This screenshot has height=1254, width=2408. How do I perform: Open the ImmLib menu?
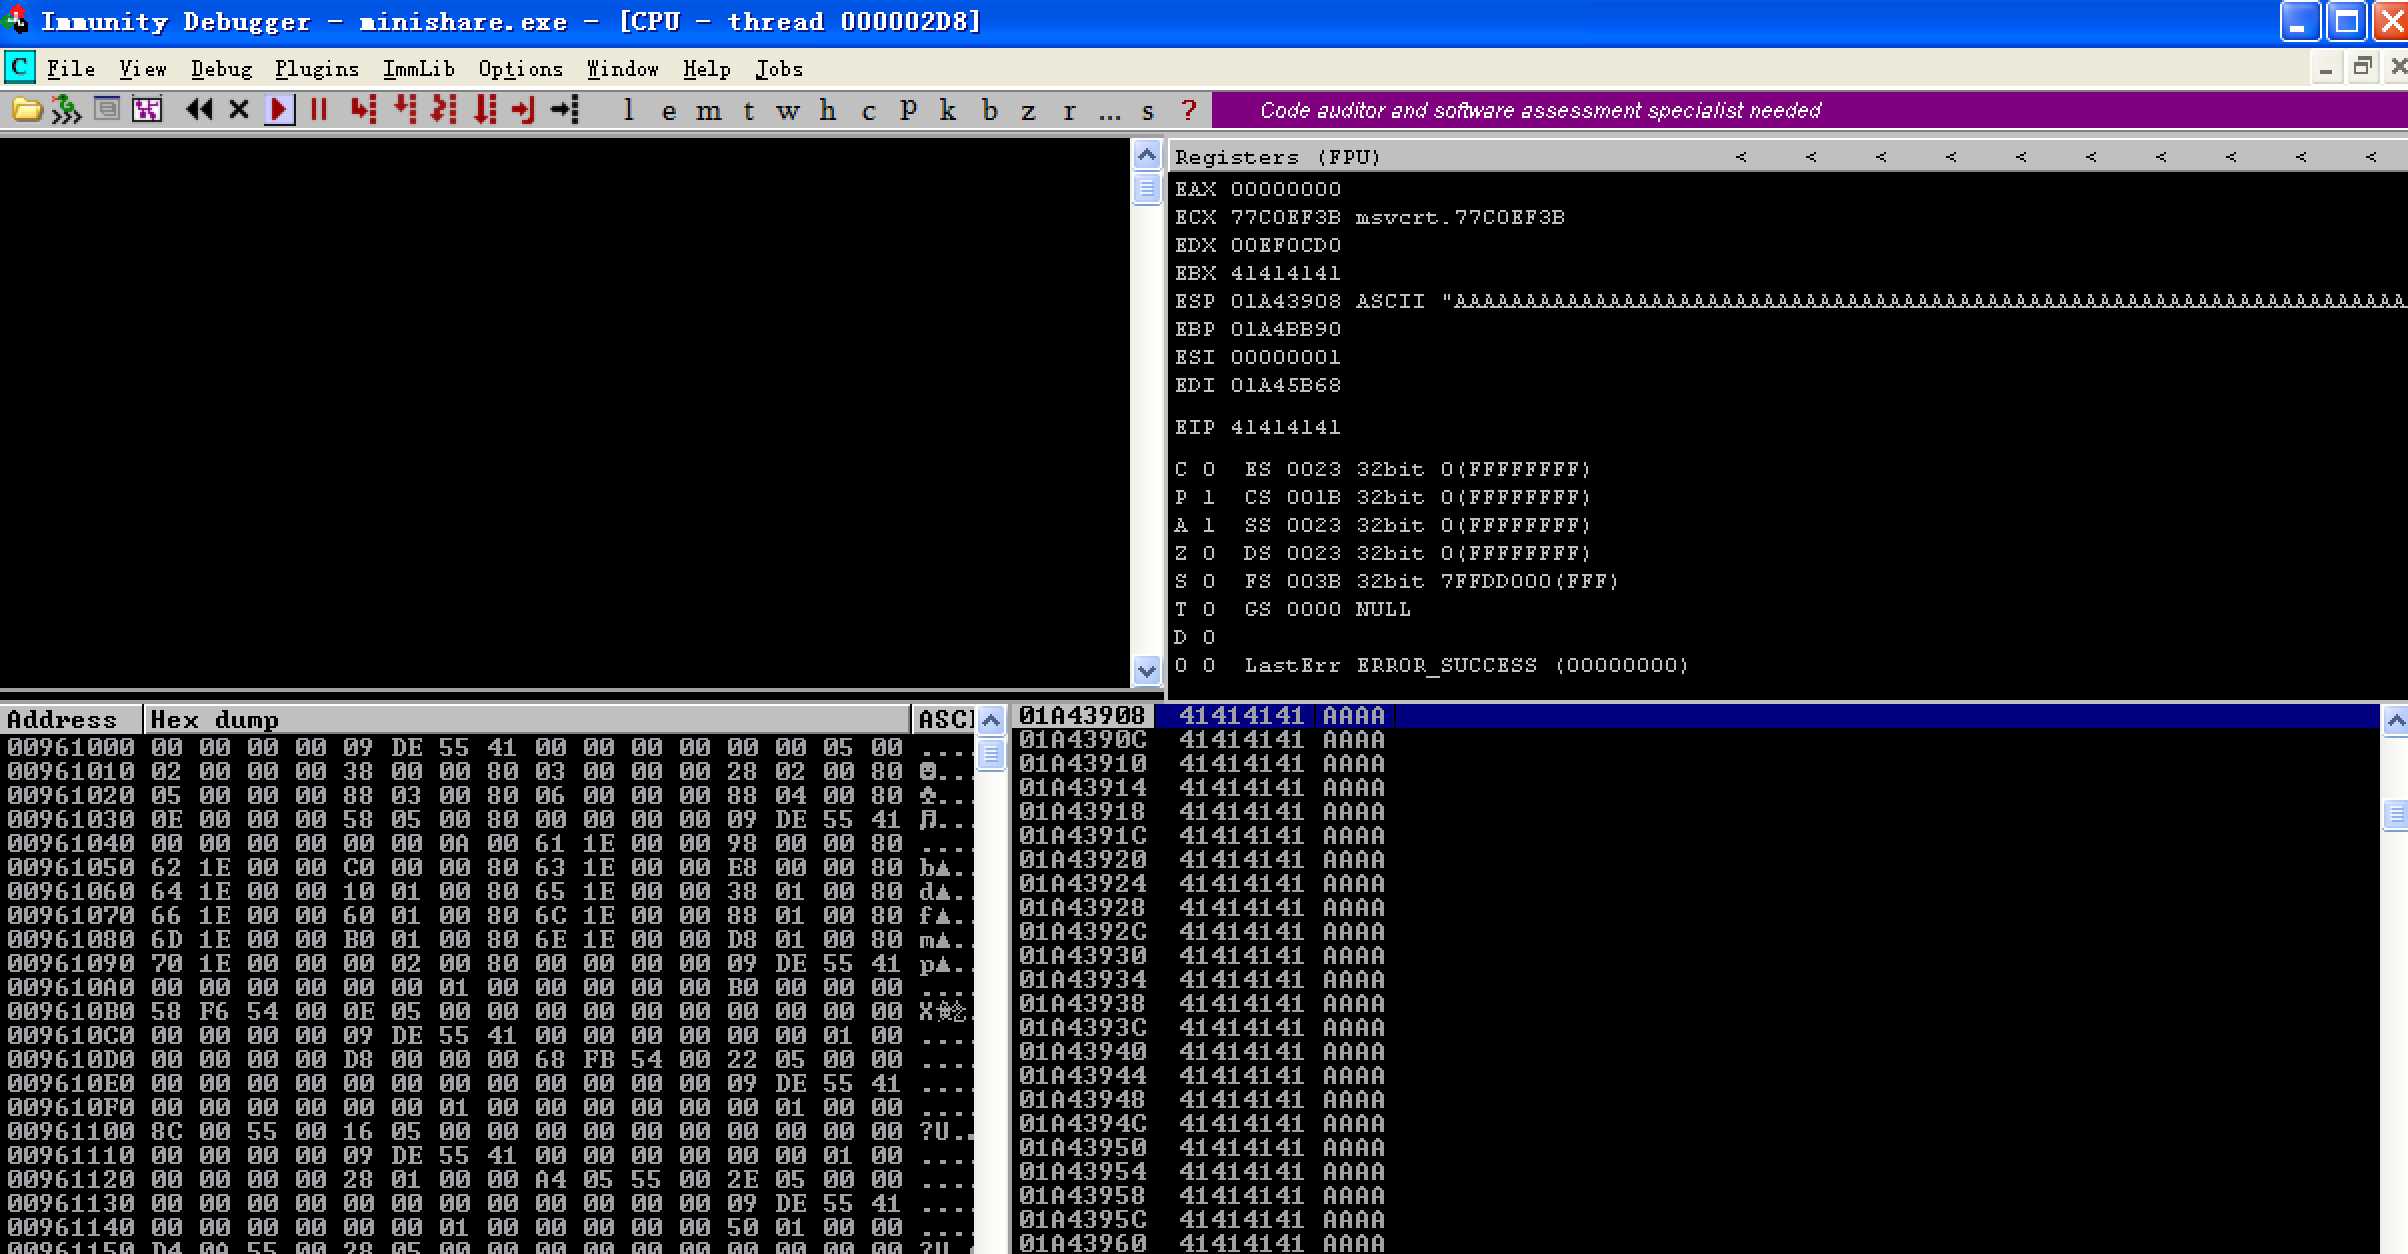[x=419, y=69]
